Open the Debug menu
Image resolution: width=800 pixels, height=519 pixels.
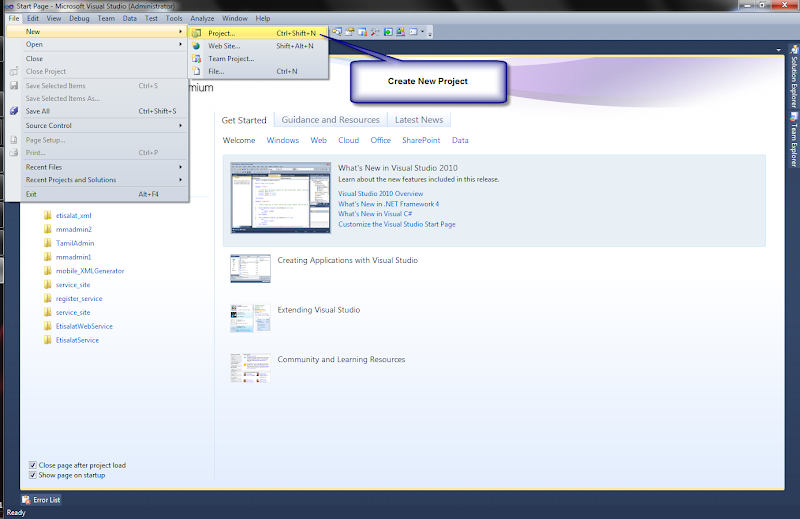[x=79, y=18]
